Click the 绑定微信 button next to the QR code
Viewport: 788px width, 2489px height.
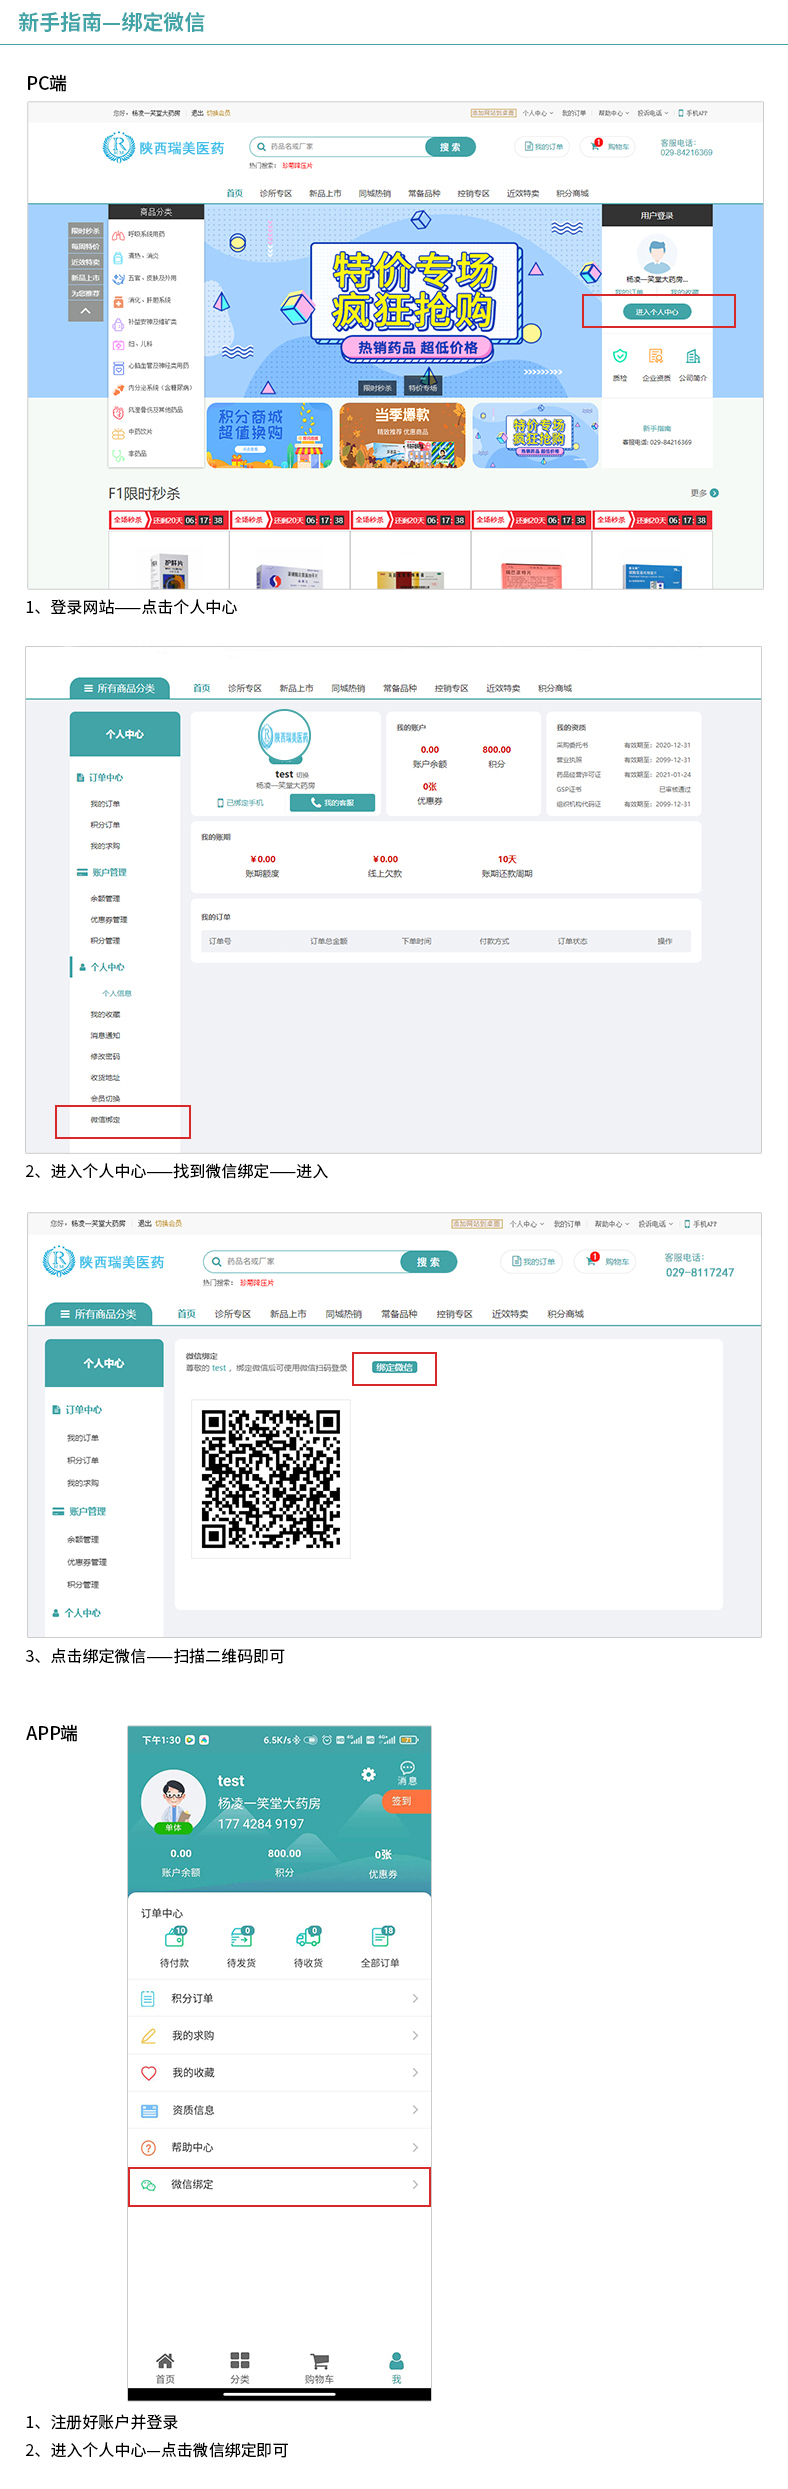click(x=394, y=1367)
